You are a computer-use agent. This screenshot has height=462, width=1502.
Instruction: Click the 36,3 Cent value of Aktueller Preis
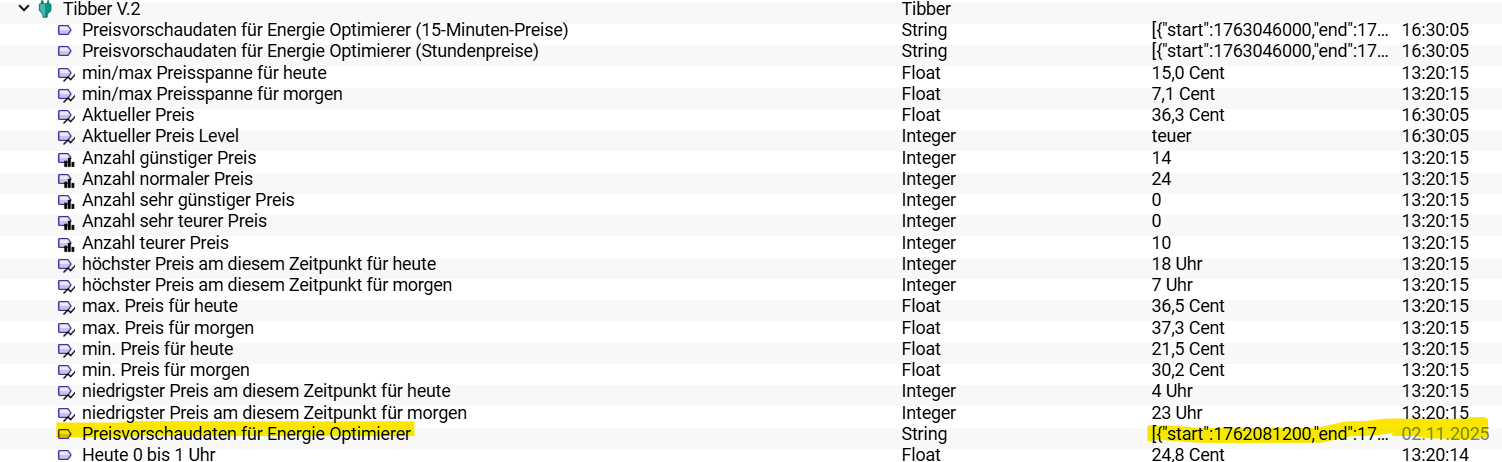coord(1188,115)
